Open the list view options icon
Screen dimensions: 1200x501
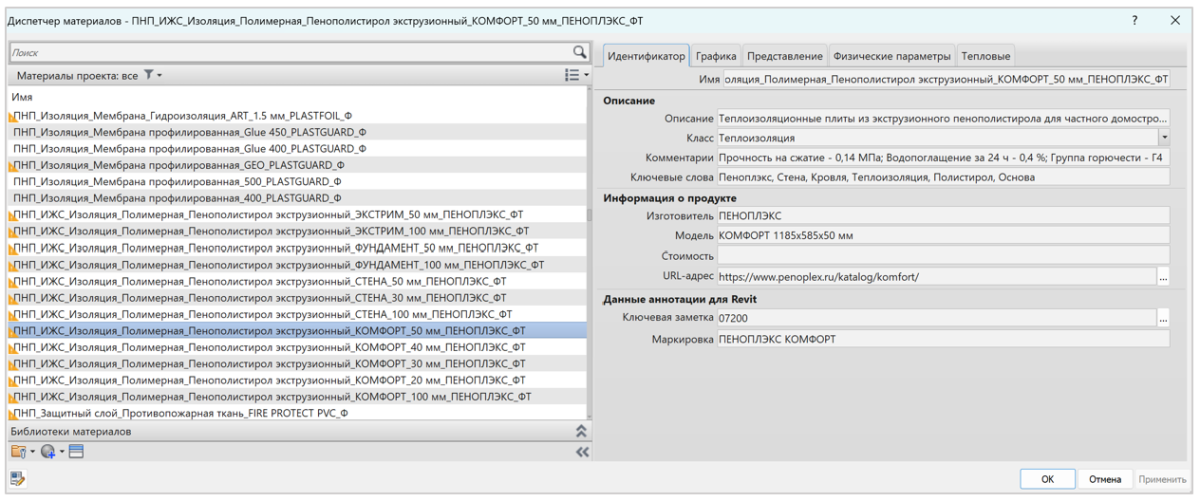point(573,76)
